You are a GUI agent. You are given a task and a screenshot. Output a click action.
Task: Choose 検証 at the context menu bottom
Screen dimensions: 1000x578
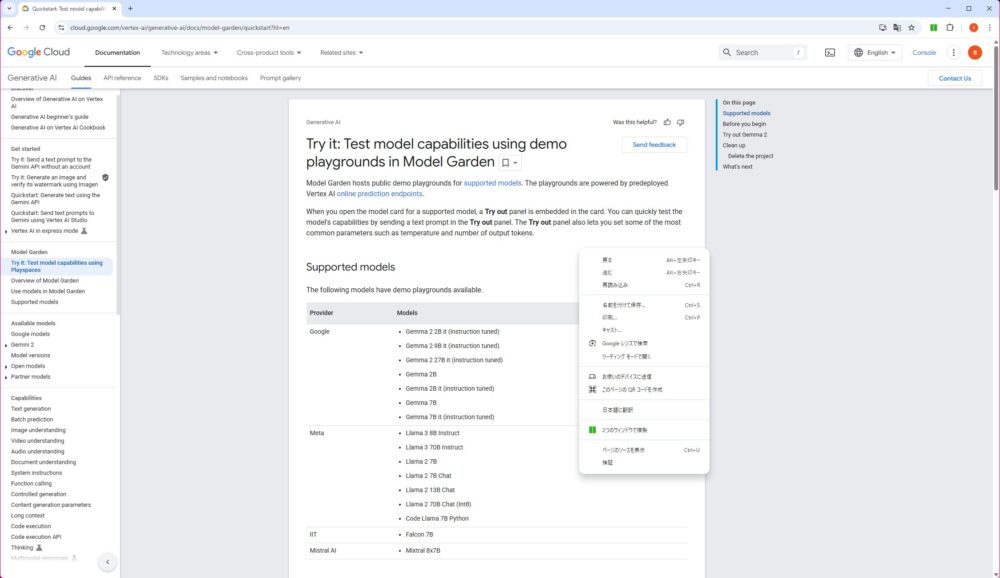(644, 463)
